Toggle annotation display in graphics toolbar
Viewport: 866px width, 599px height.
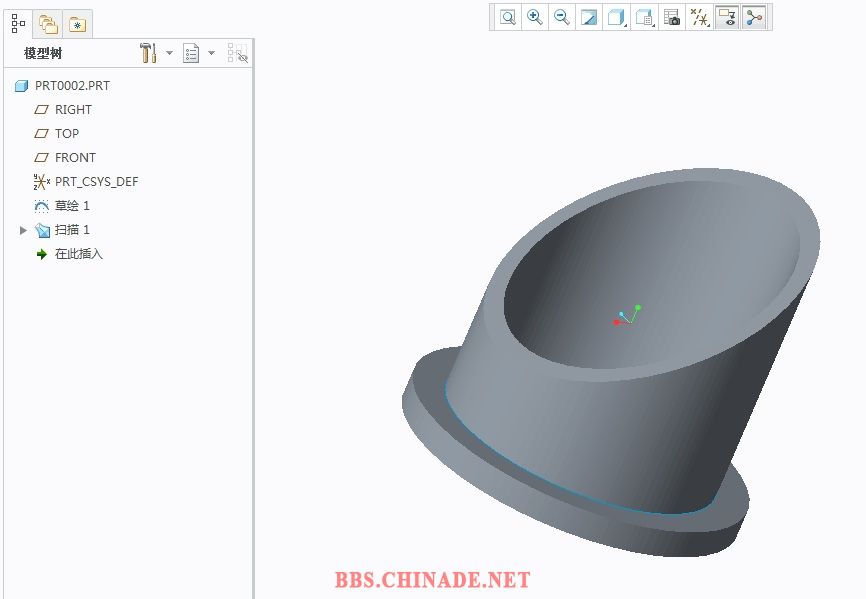coord(727,17)
